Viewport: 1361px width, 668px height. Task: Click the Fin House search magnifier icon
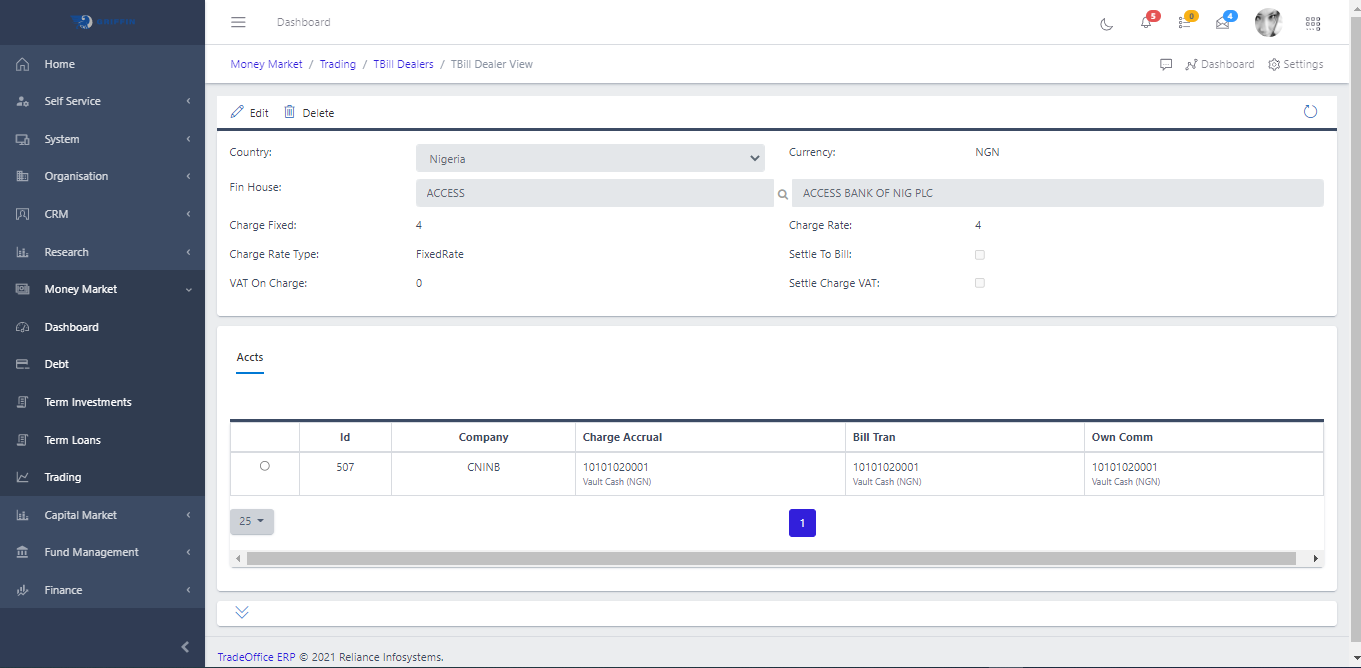tap(783, 194)
